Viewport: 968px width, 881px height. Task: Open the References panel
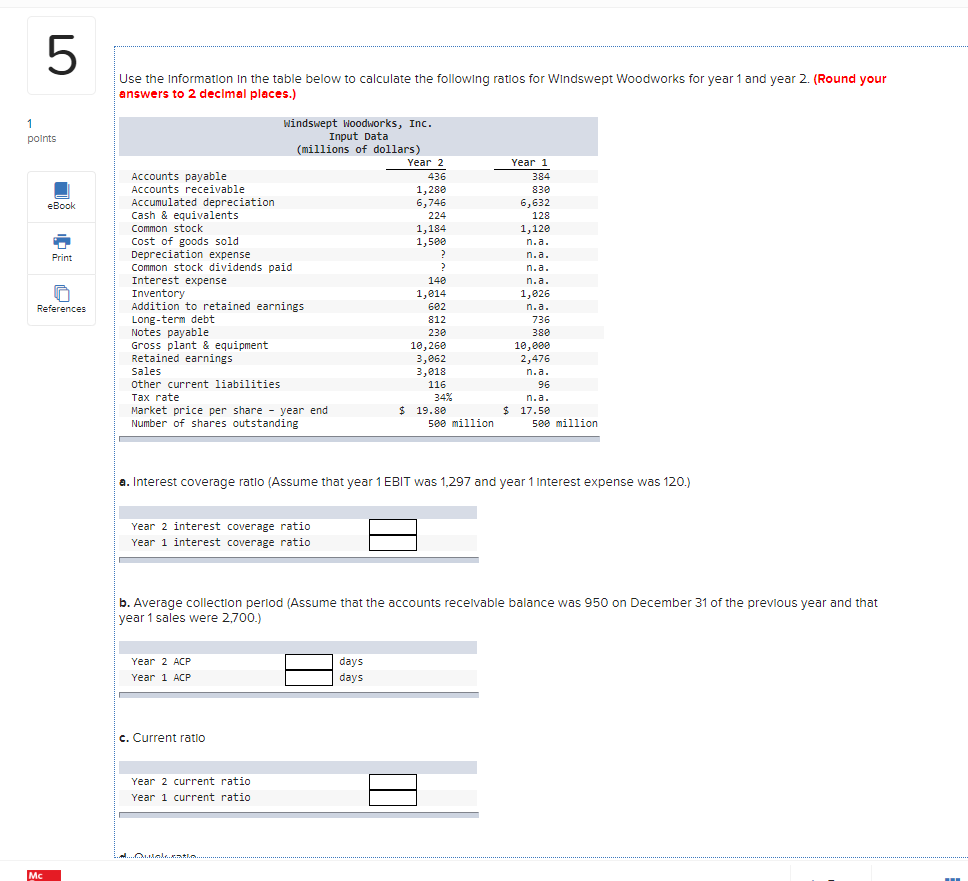[61, 294]
